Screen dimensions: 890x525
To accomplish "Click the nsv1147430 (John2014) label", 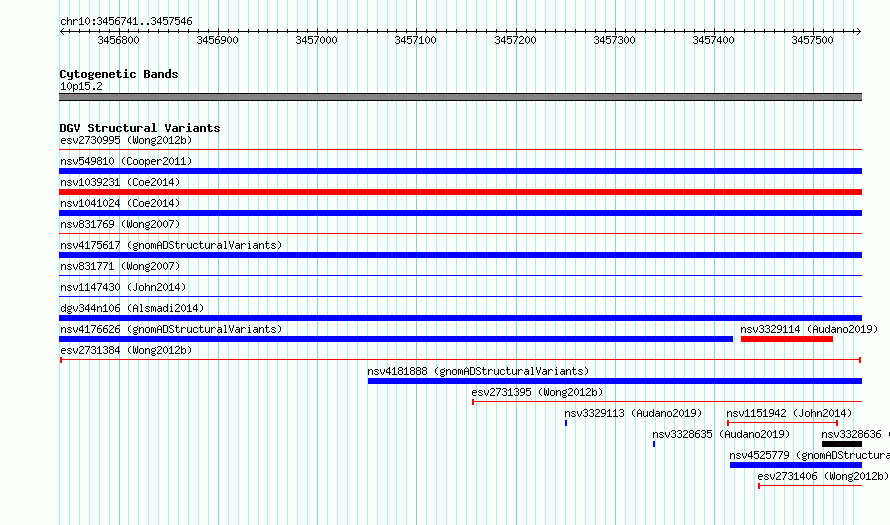I will (123, 287).
